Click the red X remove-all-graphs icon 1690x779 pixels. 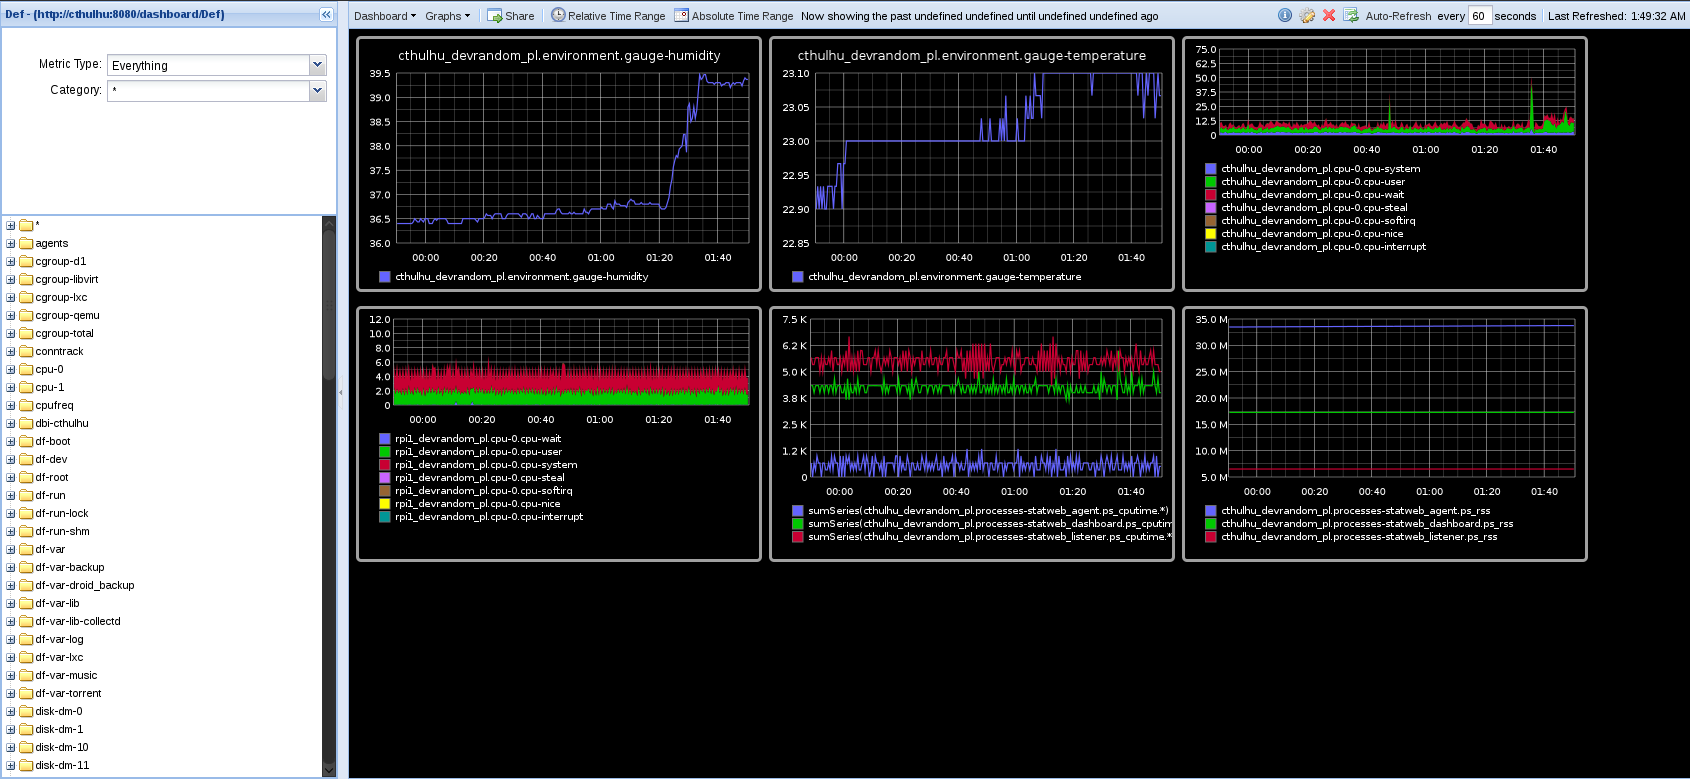click(1329, 15)
